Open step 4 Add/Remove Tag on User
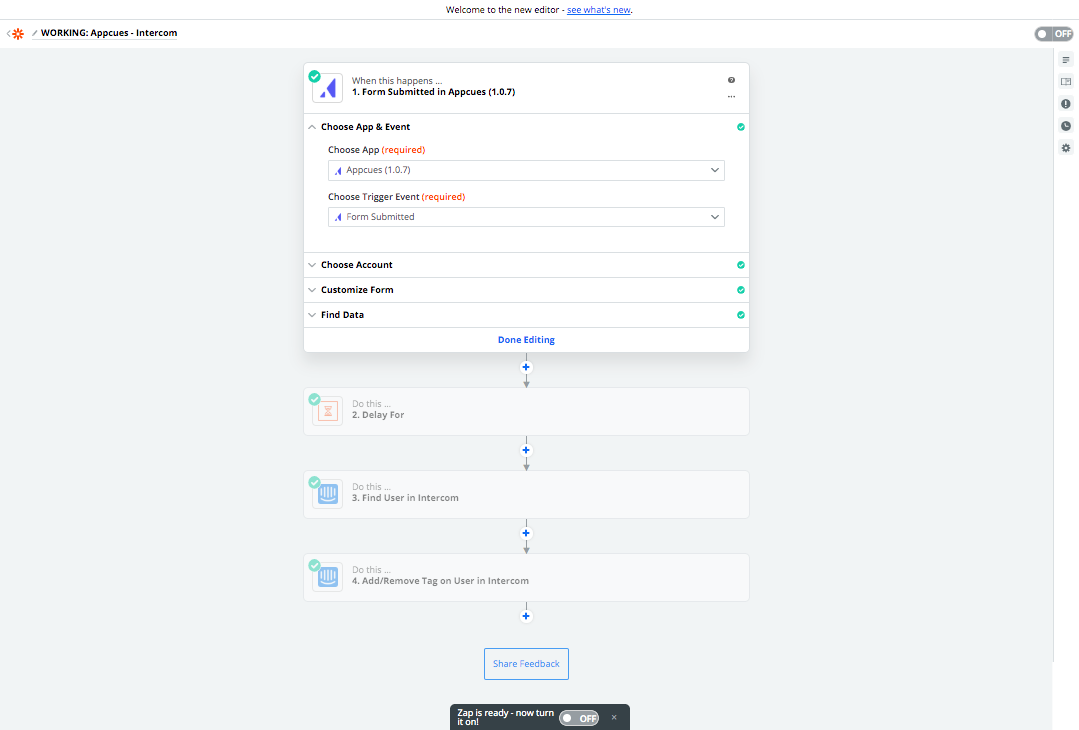Screen dimensions: 1079x730 point(526,577)
